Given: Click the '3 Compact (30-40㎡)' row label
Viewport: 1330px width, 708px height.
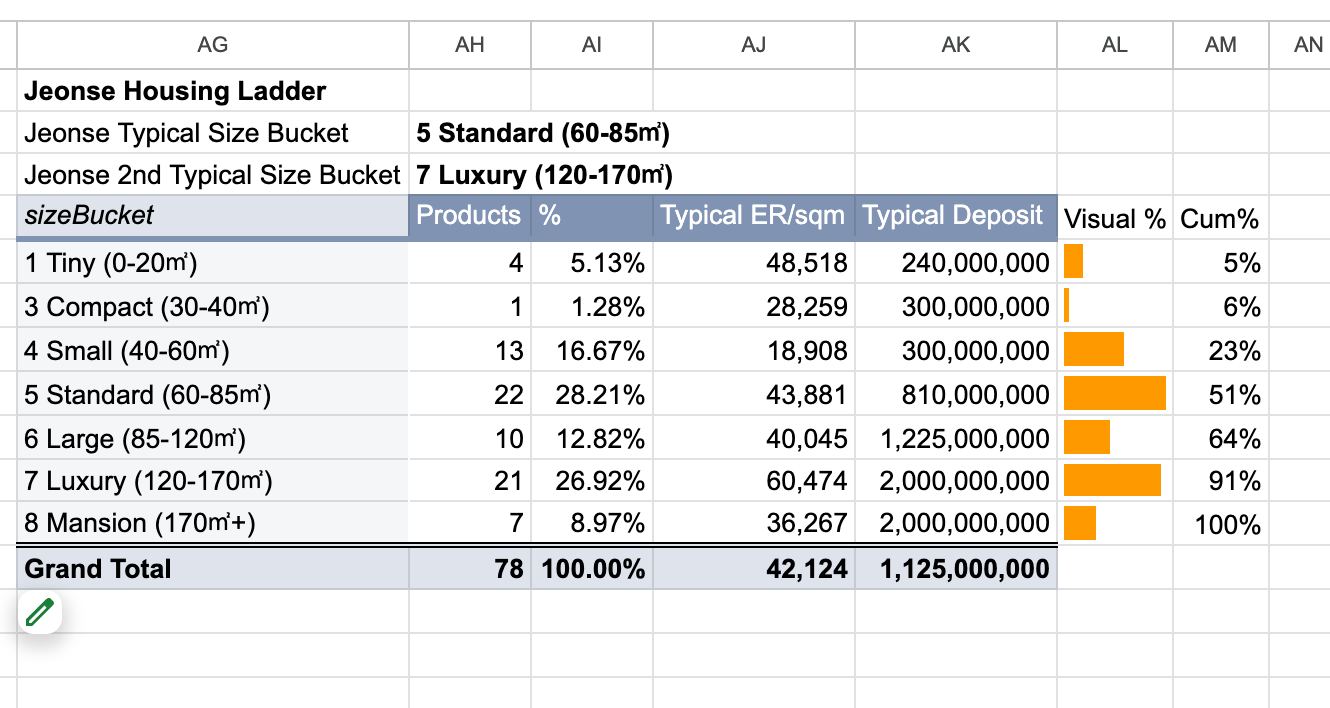Looking at the screenshot, I should [213, 307].
